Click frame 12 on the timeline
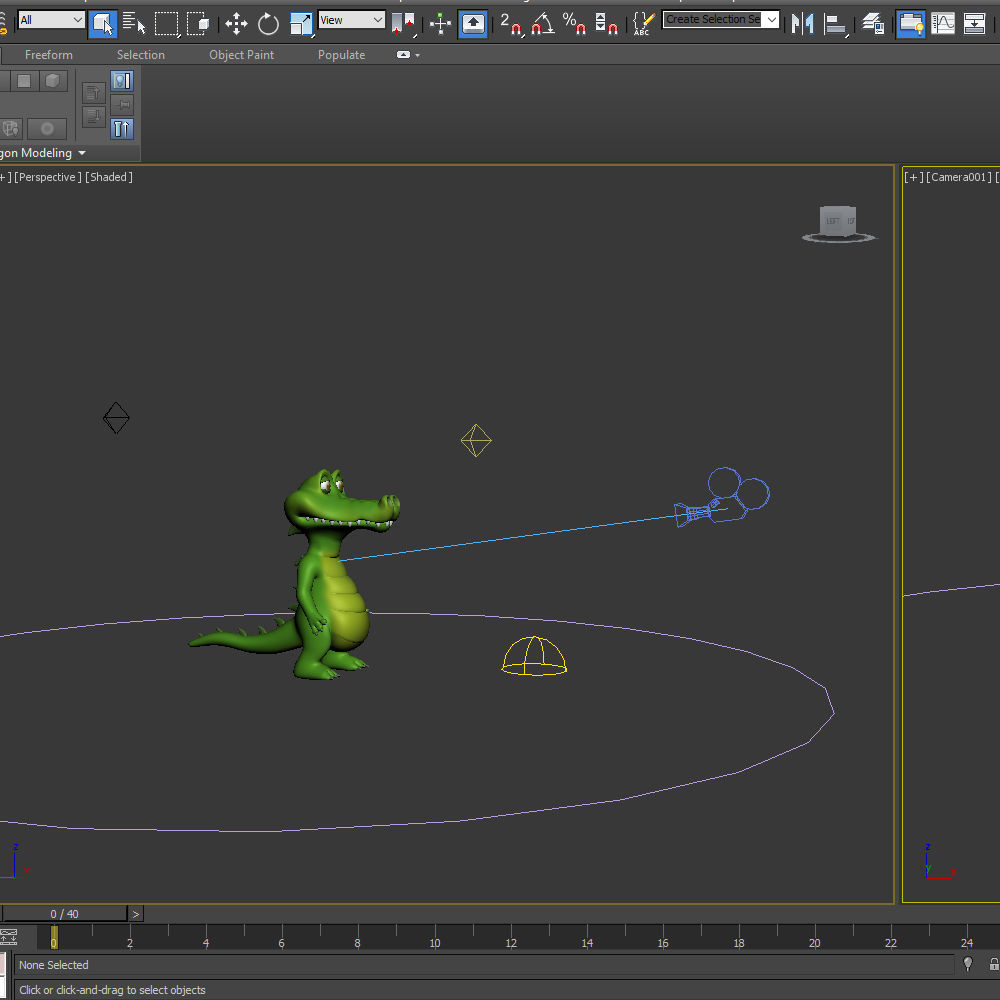 pos(511,942)
